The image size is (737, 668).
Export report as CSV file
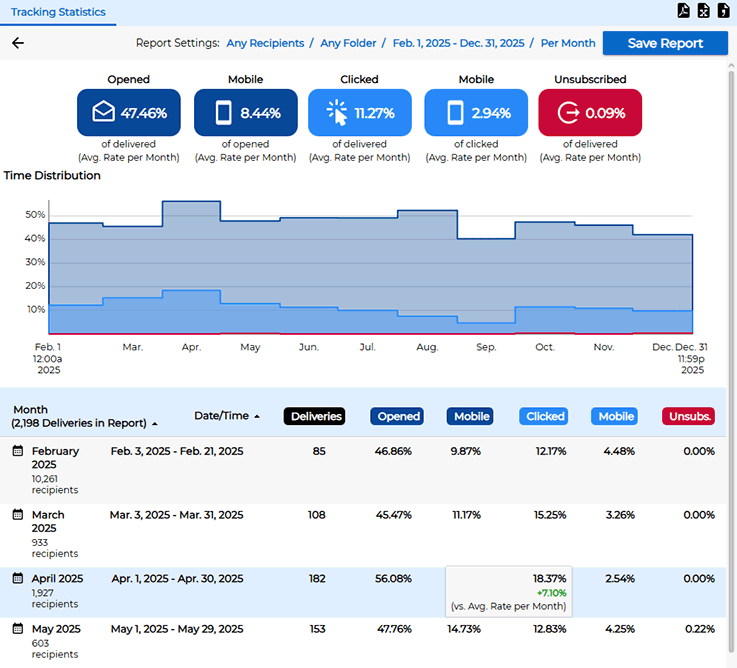[723, 11]
